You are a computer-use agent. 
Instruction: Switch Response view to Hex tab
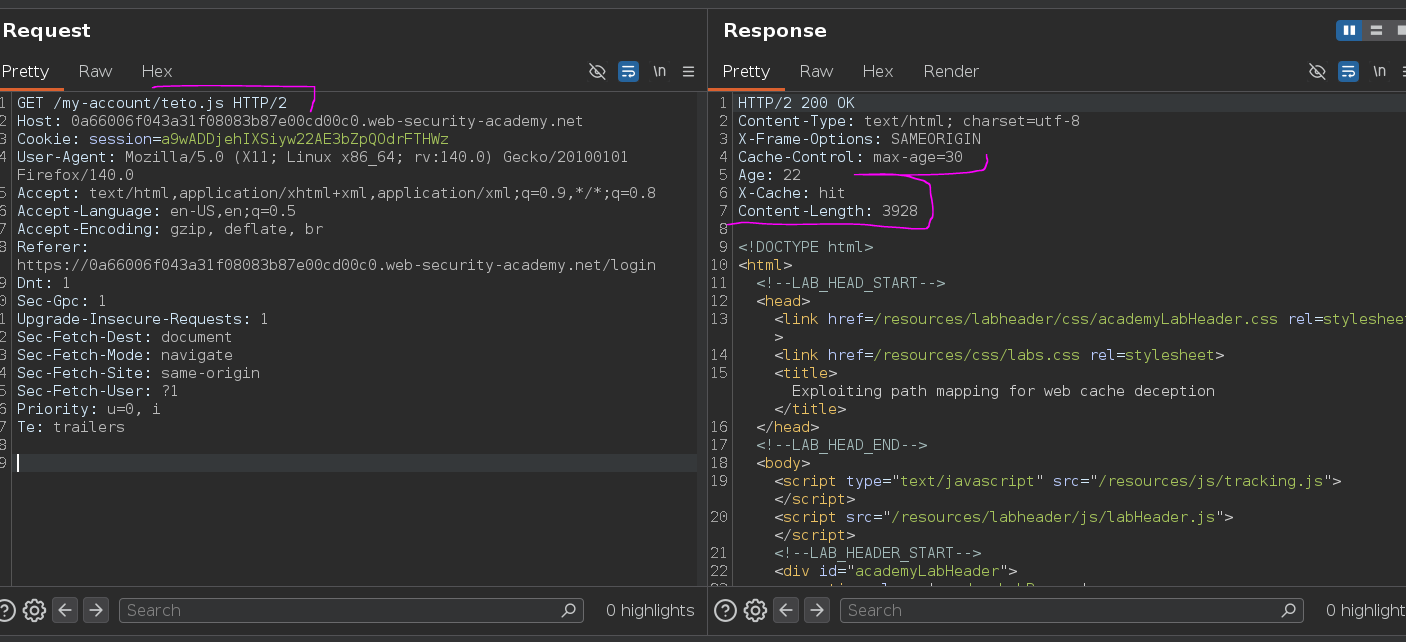[x=878, y=71]
